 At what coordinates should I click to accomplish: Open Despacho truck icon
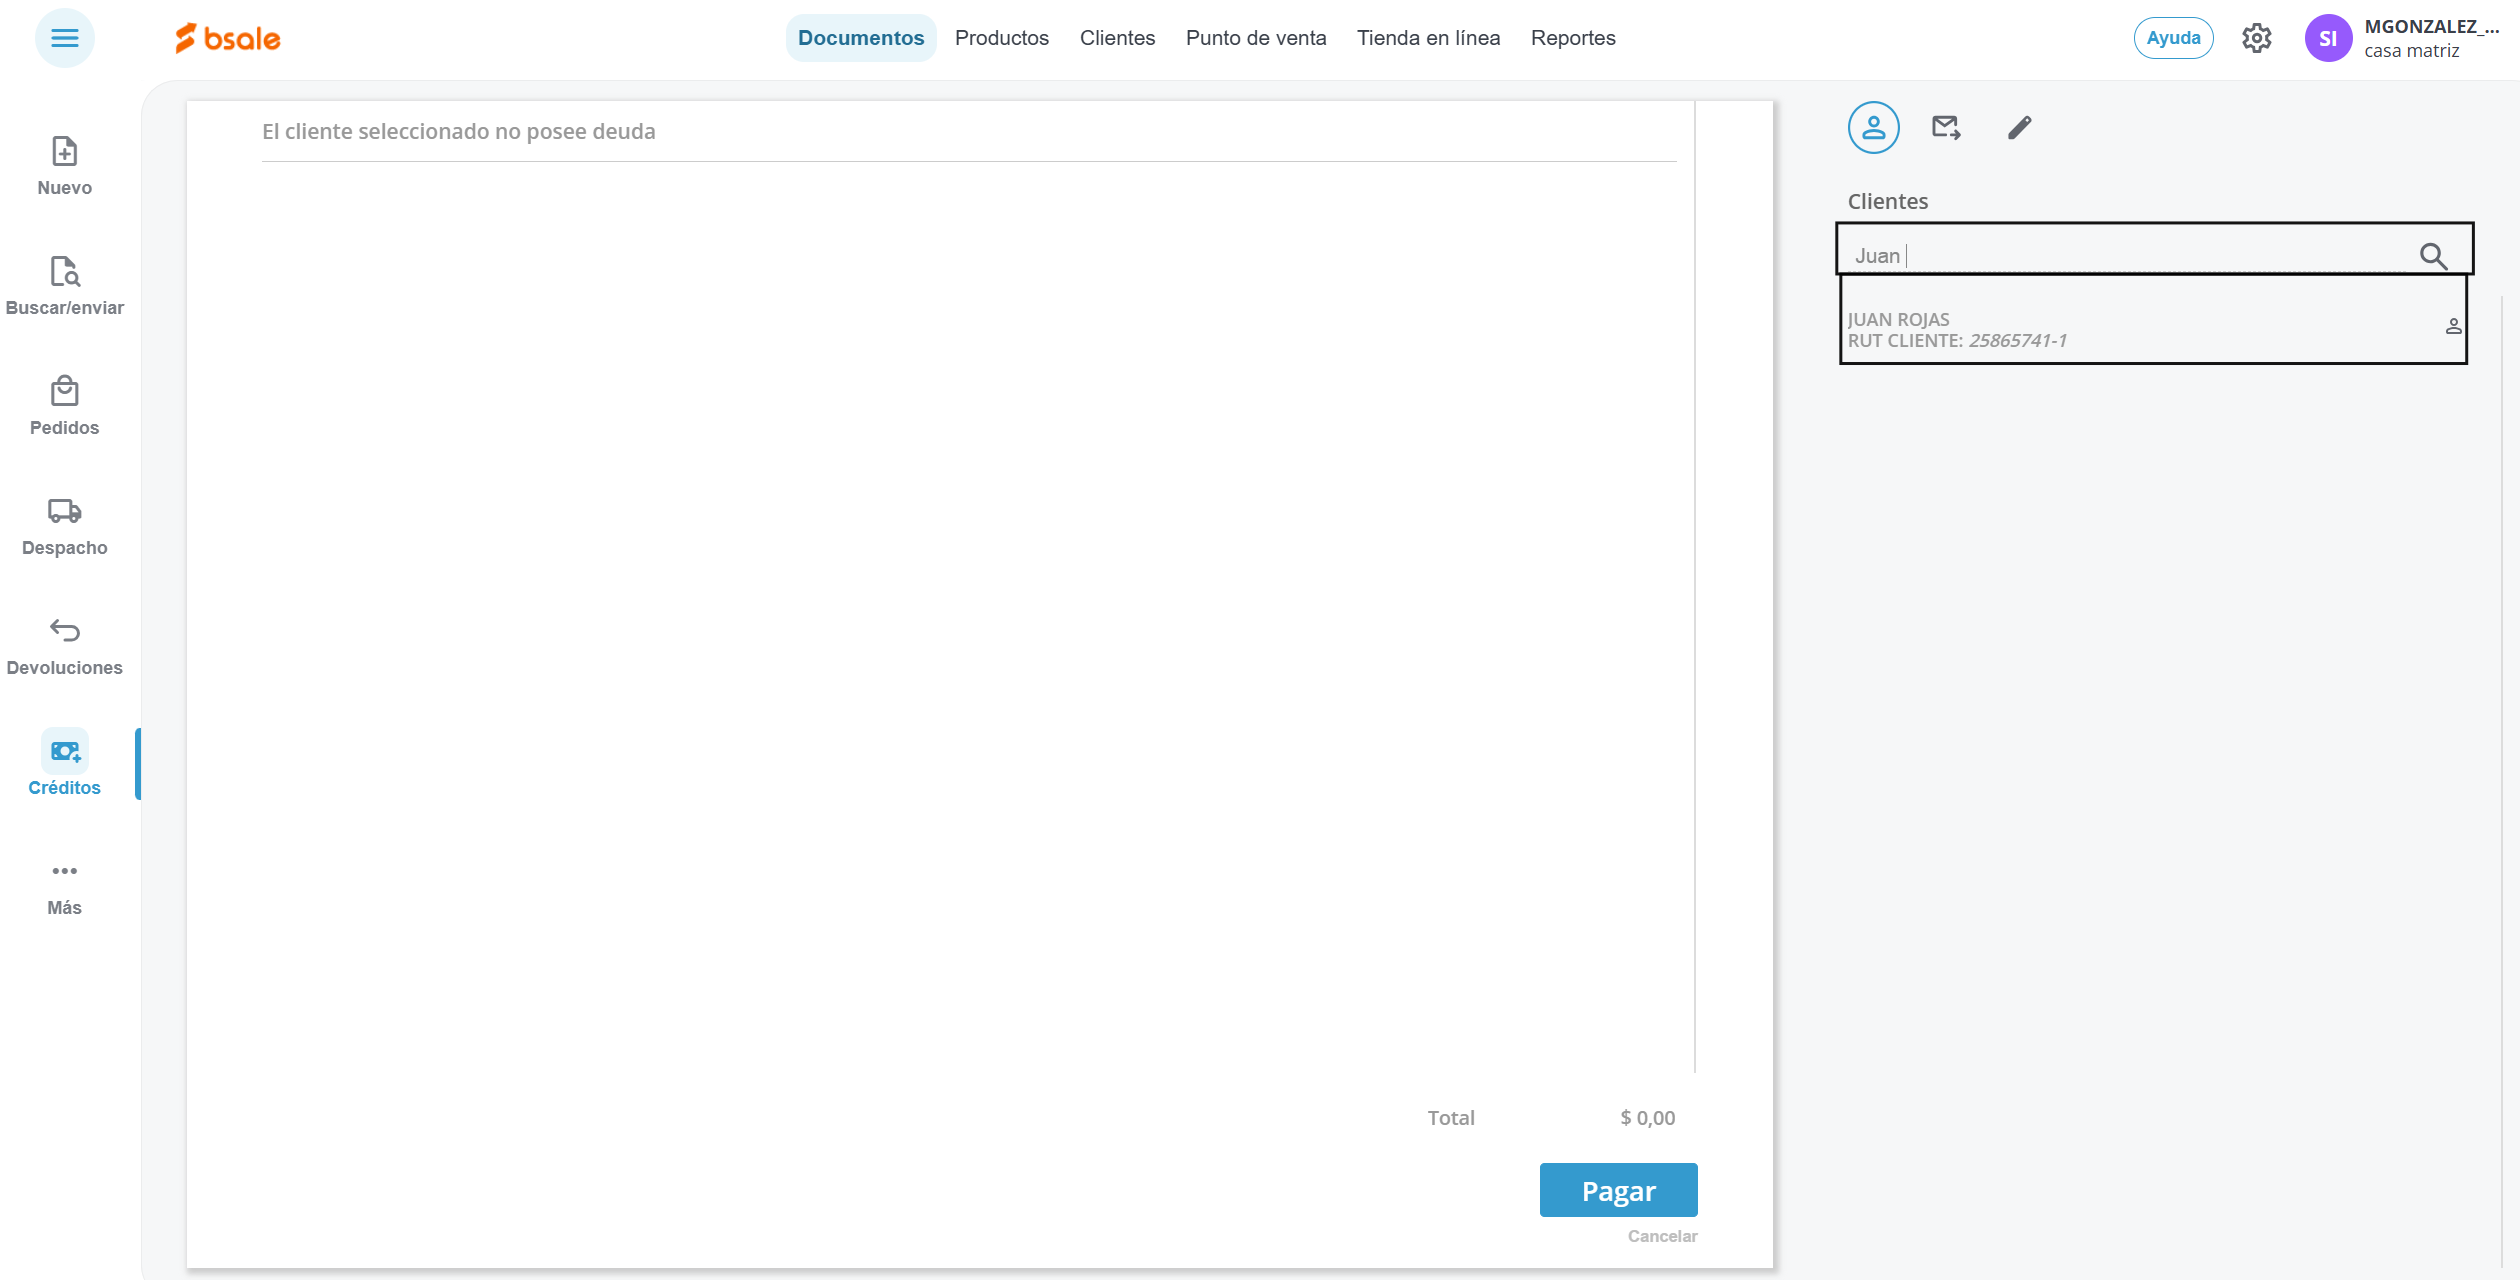[x=64, y=512]
